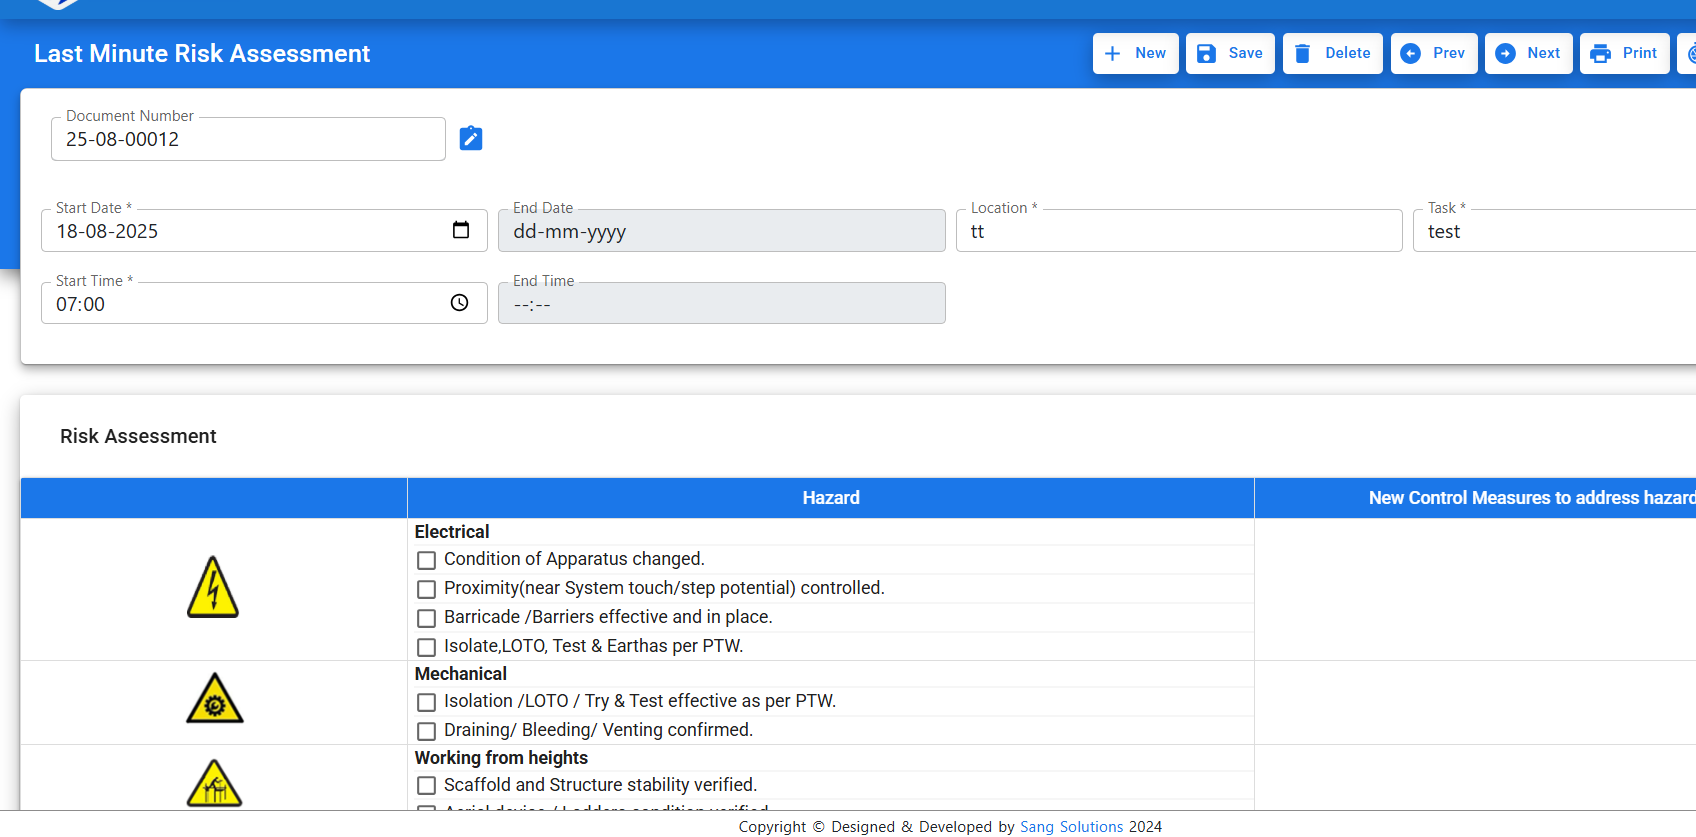This screenshot has height=837, width=1696.
Task: Click the Electrical hazard warning icon
Action: pos(213,588)
